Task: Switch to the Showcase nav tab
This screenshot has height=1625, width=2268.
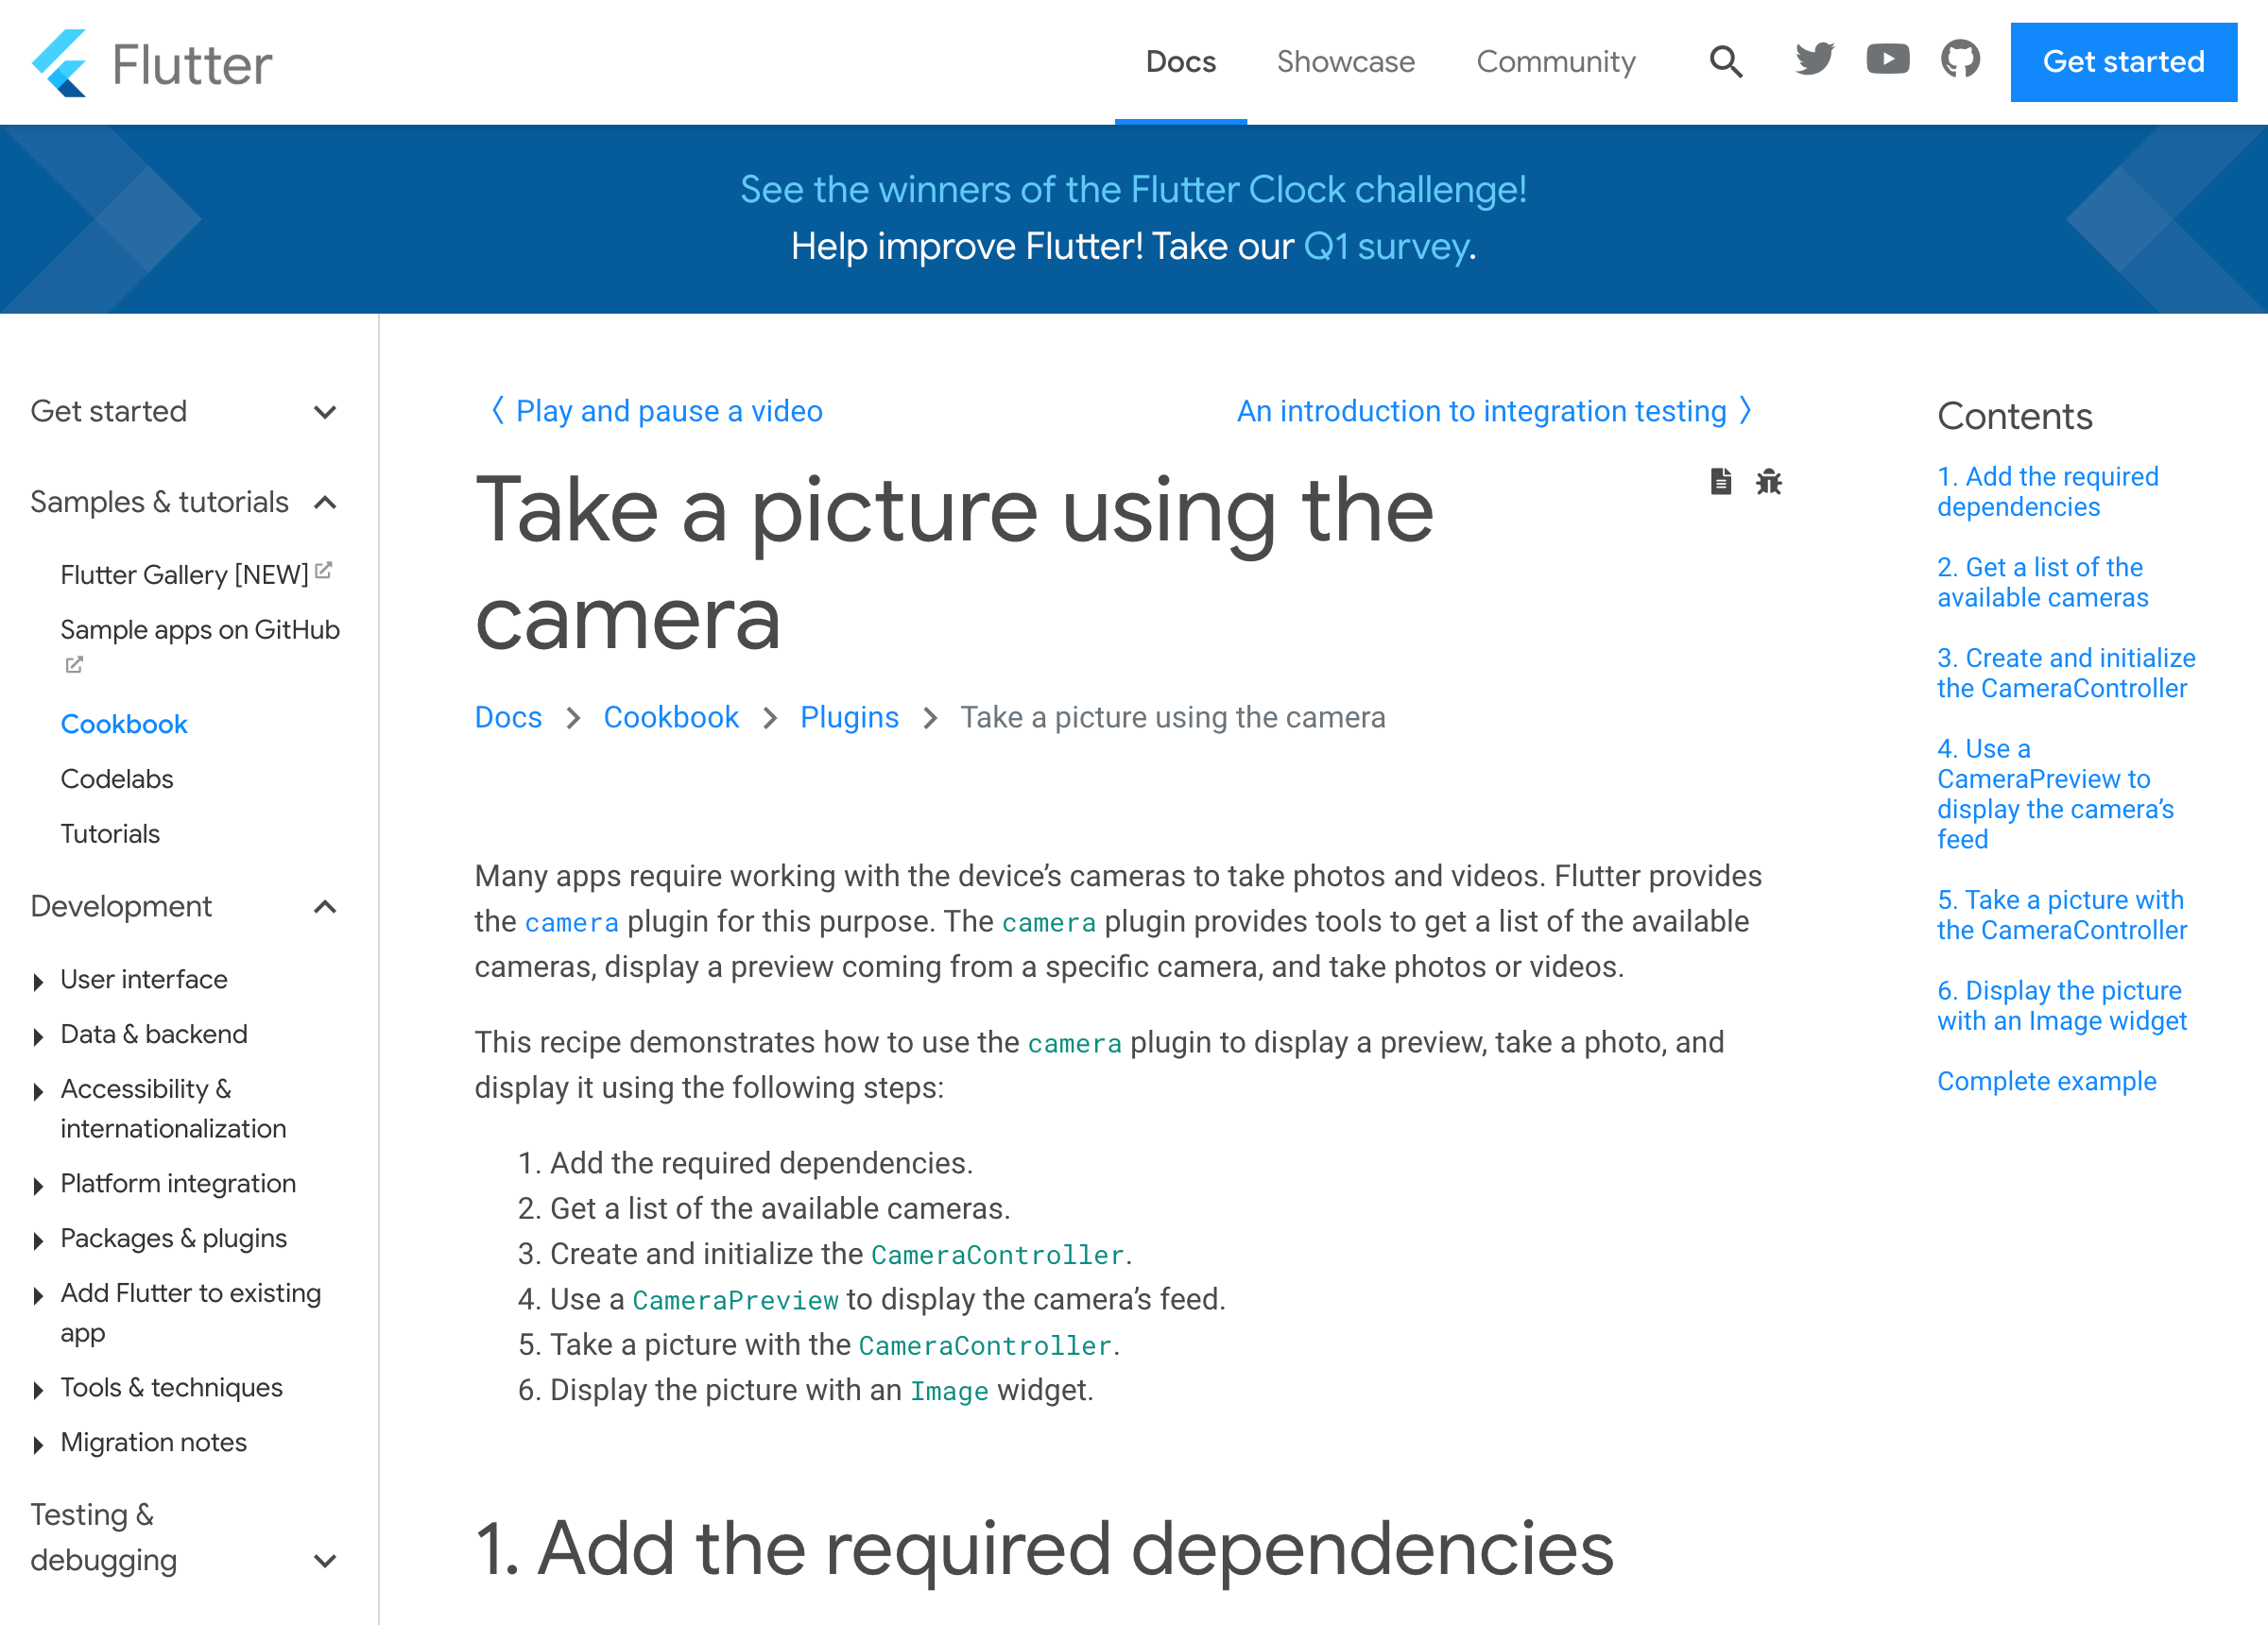Action: (x=1345, y=62)
